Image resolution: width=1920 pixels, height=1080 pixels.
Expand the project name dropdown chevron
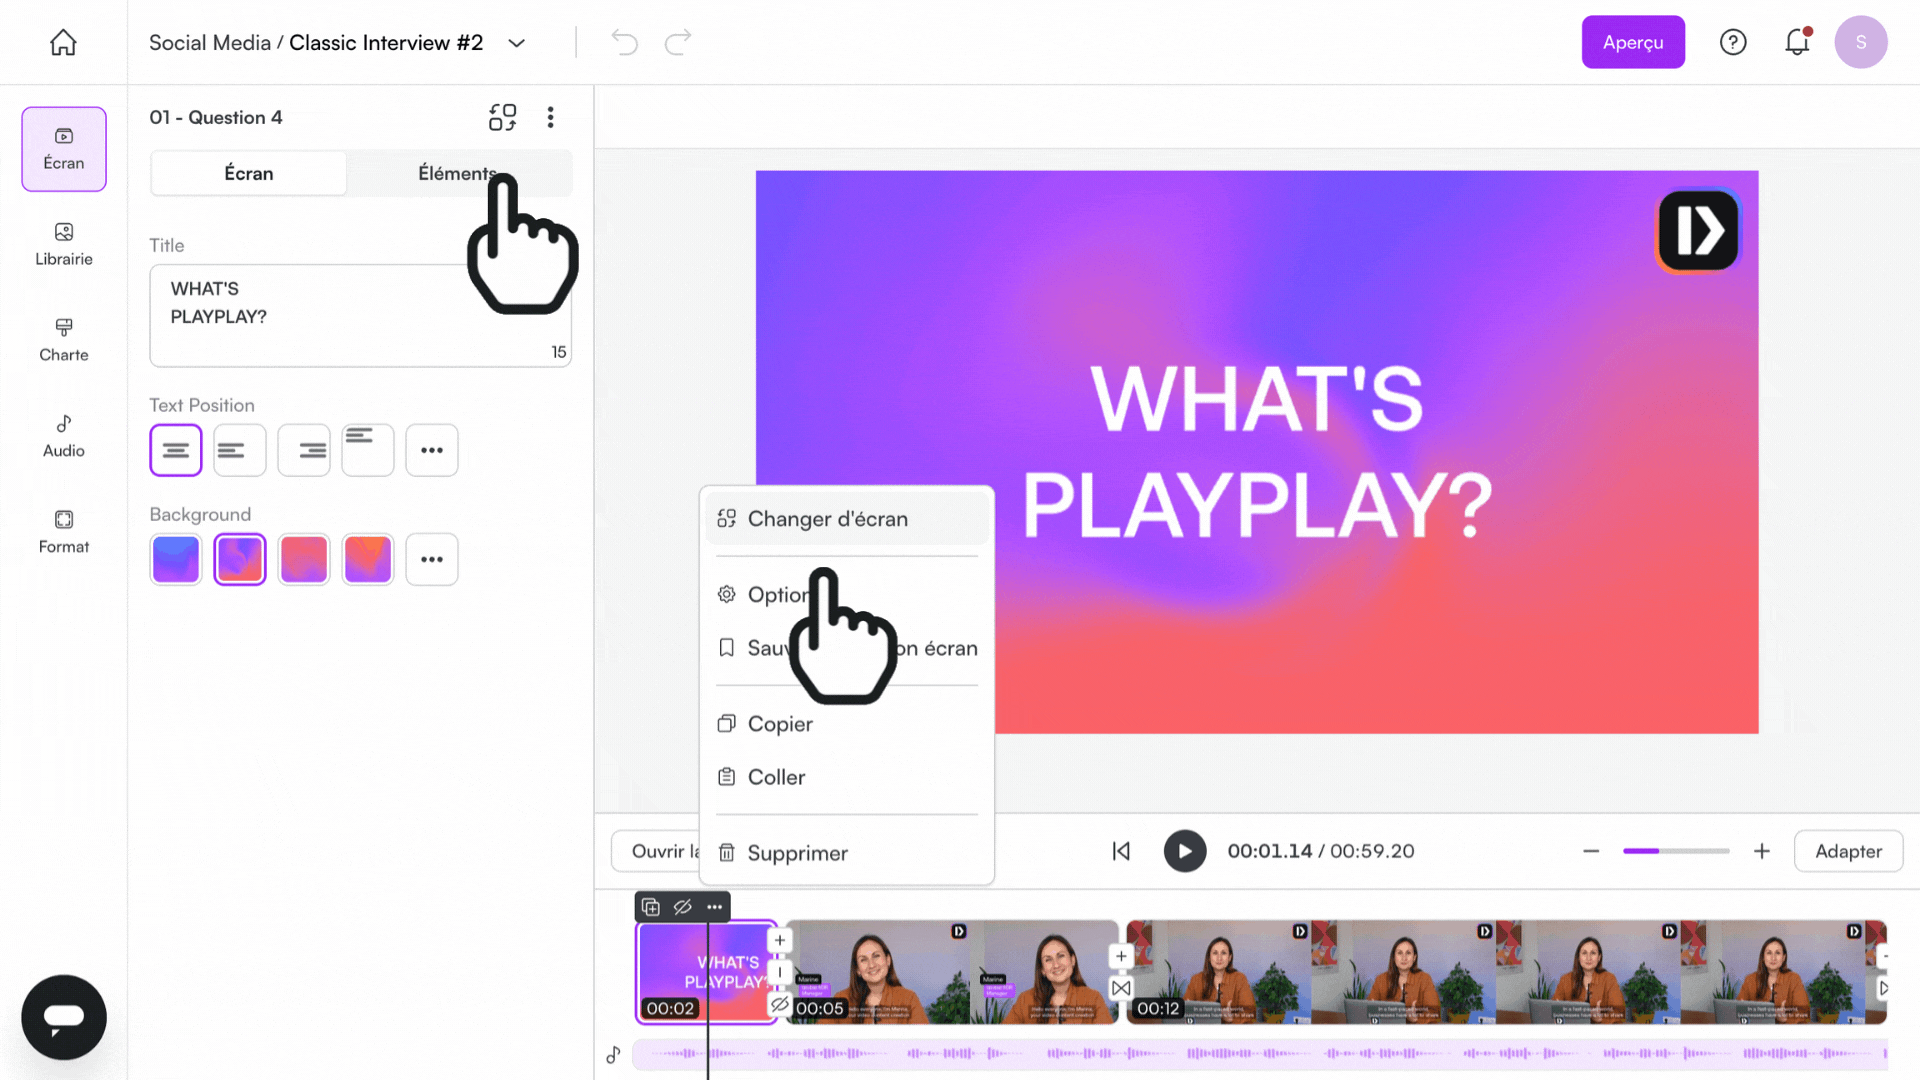(x=516, y=43)
